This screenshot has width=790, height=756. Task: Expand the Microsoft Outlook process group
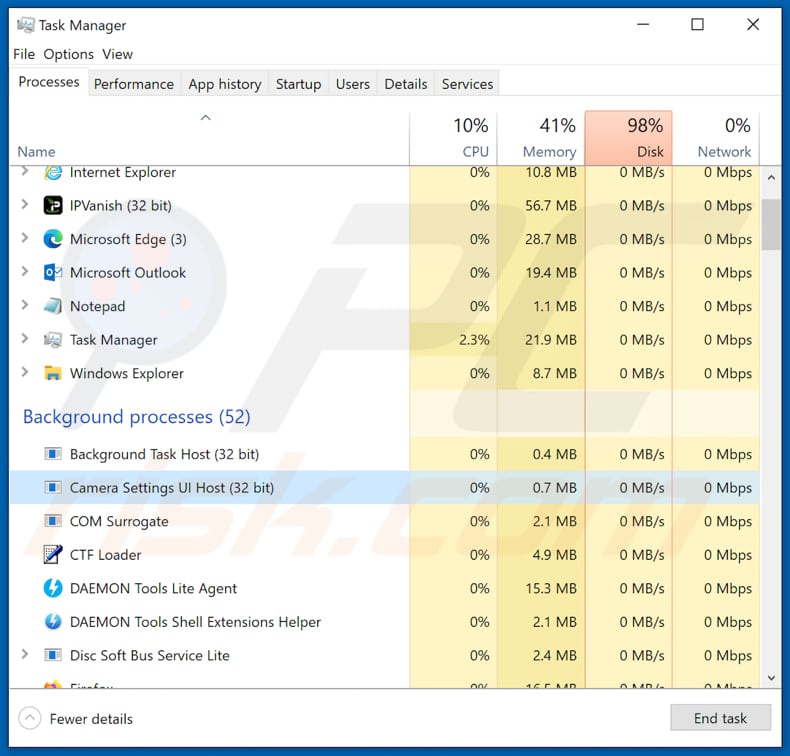pos(24,271)
